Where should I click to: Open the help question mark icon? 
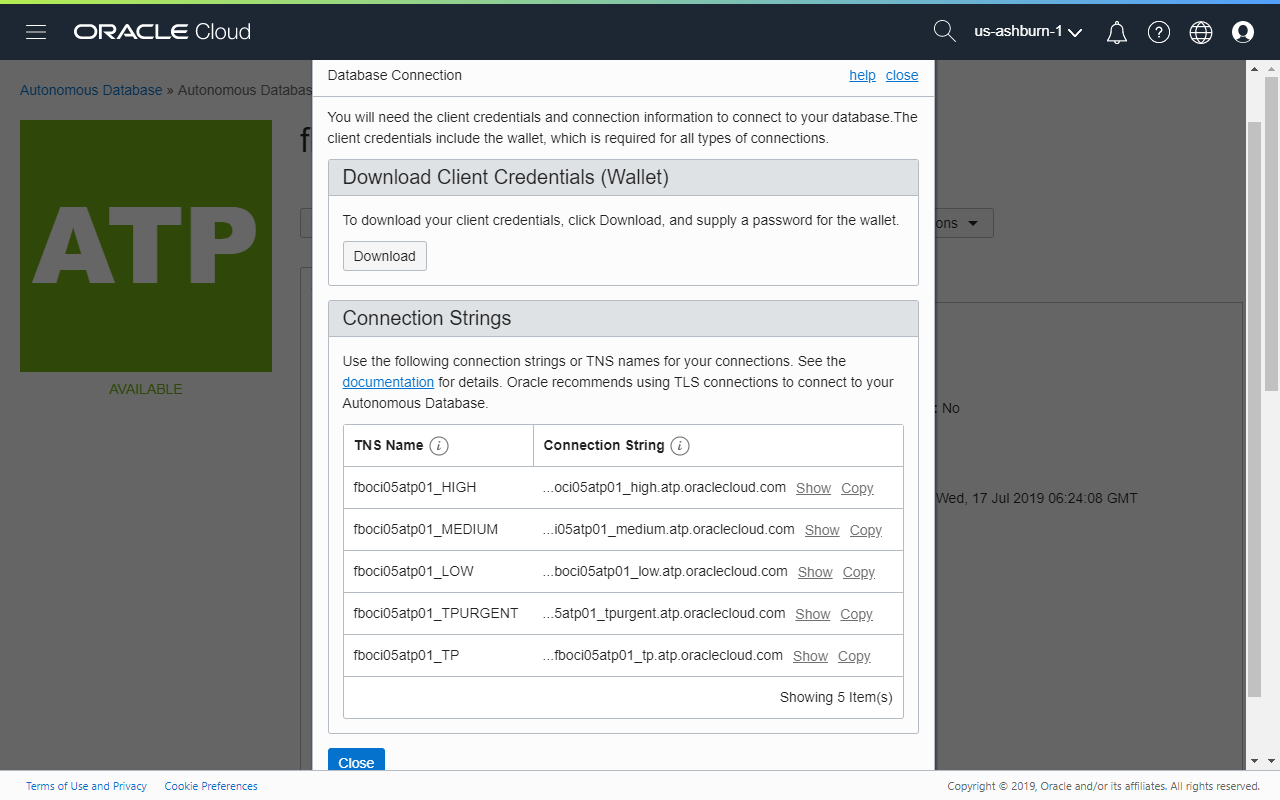tap(1159, 32)
